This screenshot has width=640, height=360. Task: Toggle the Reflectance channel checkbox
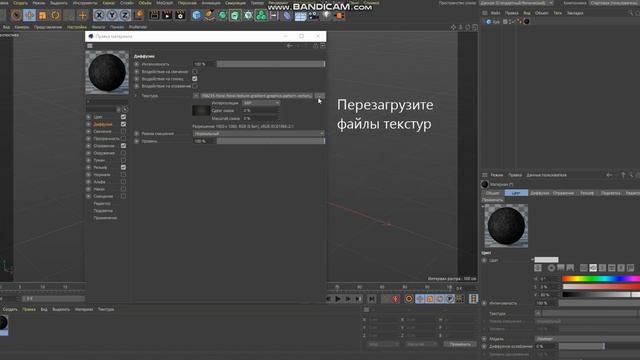(123, 146)
